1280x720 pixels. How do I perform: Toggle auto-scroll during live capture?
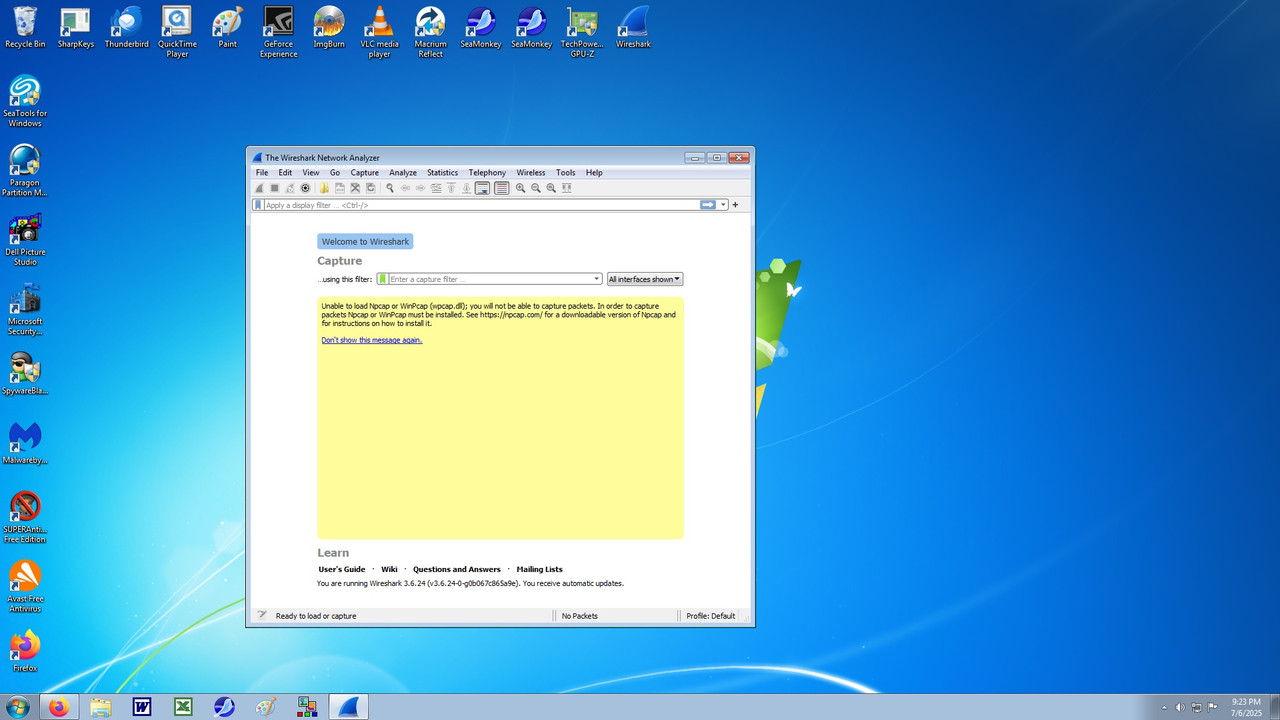[x=482, y=188]
